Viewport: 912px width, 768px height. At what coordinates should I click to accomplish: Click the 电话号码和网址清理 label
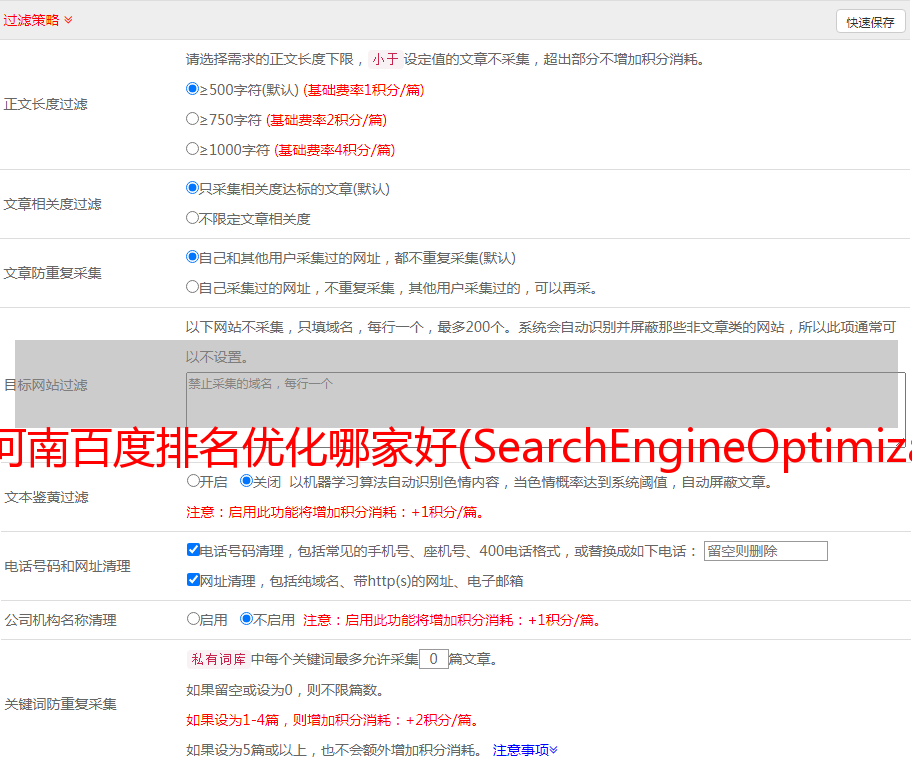(x=67, y=566)
